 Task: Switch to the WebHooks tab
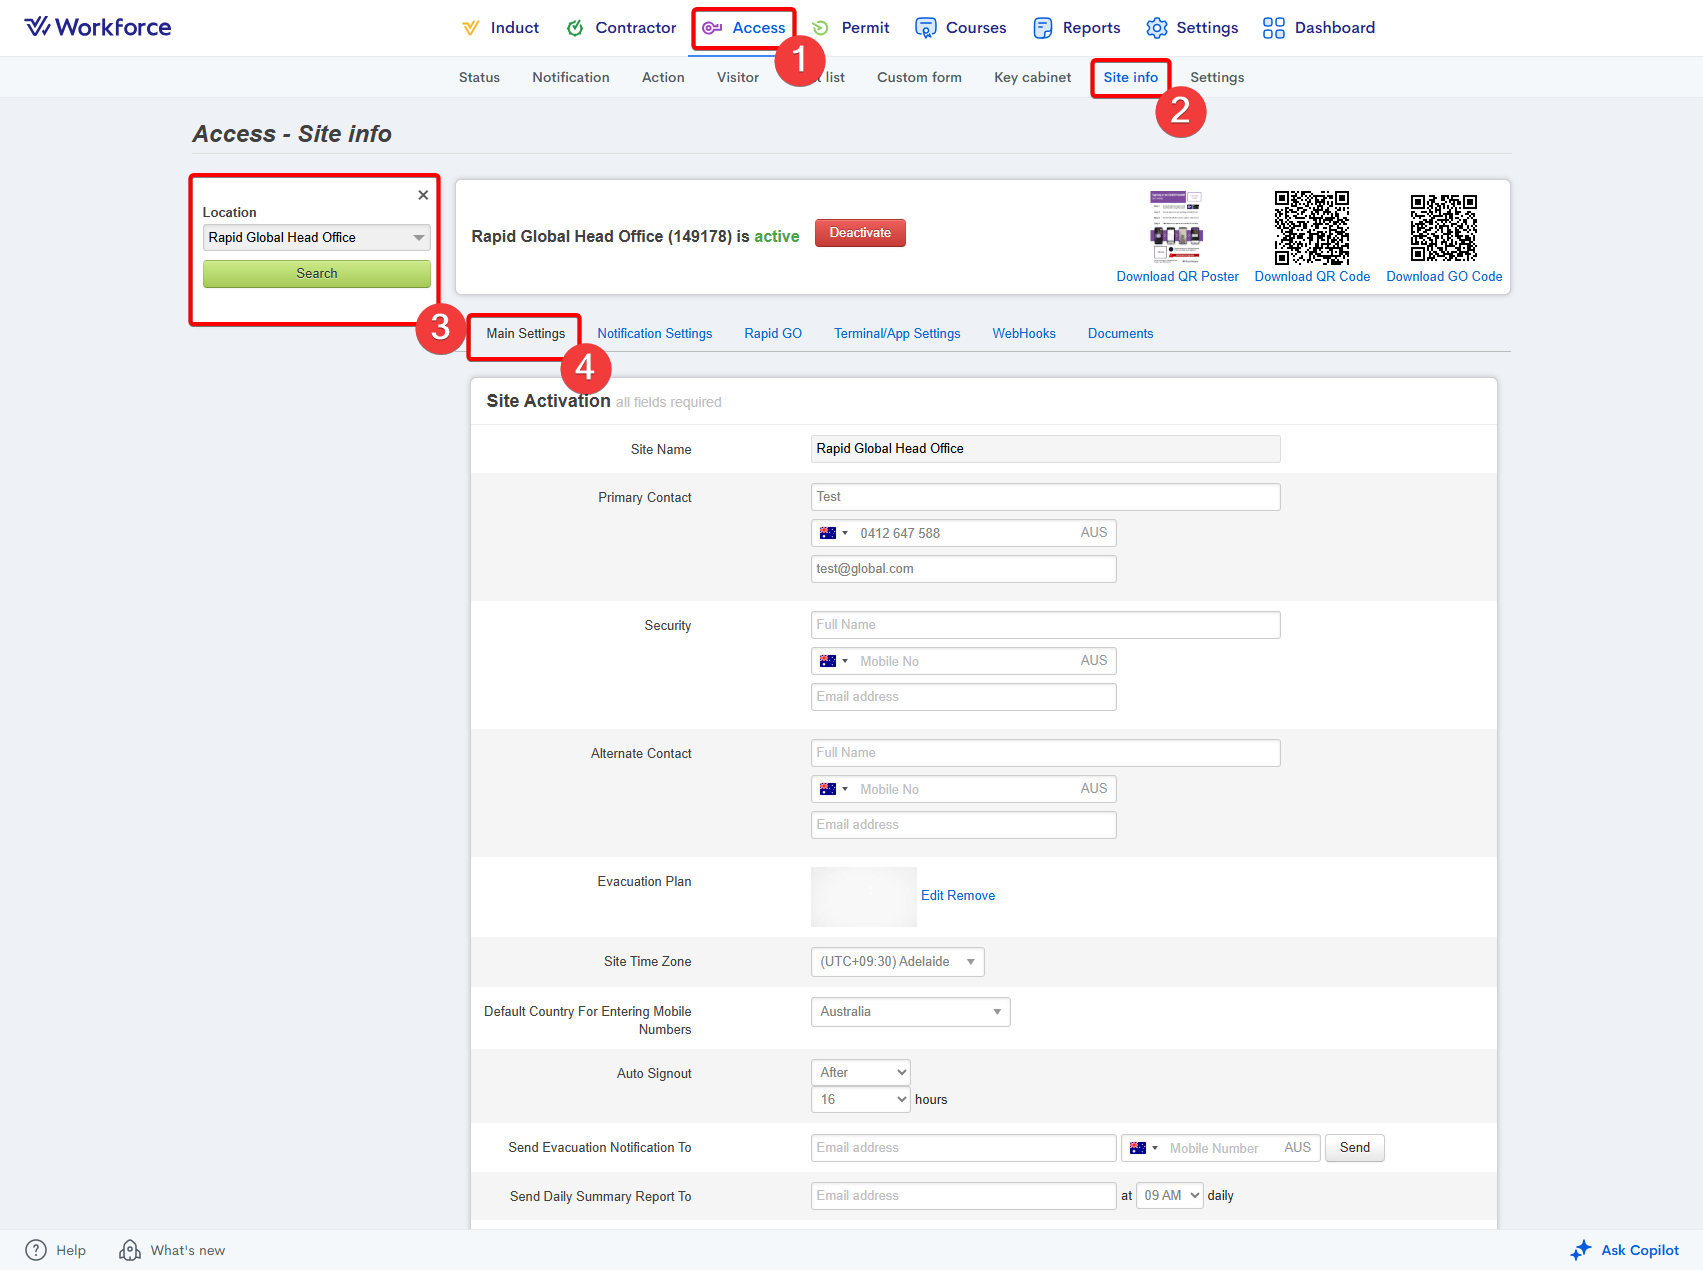click(1023, 334)
